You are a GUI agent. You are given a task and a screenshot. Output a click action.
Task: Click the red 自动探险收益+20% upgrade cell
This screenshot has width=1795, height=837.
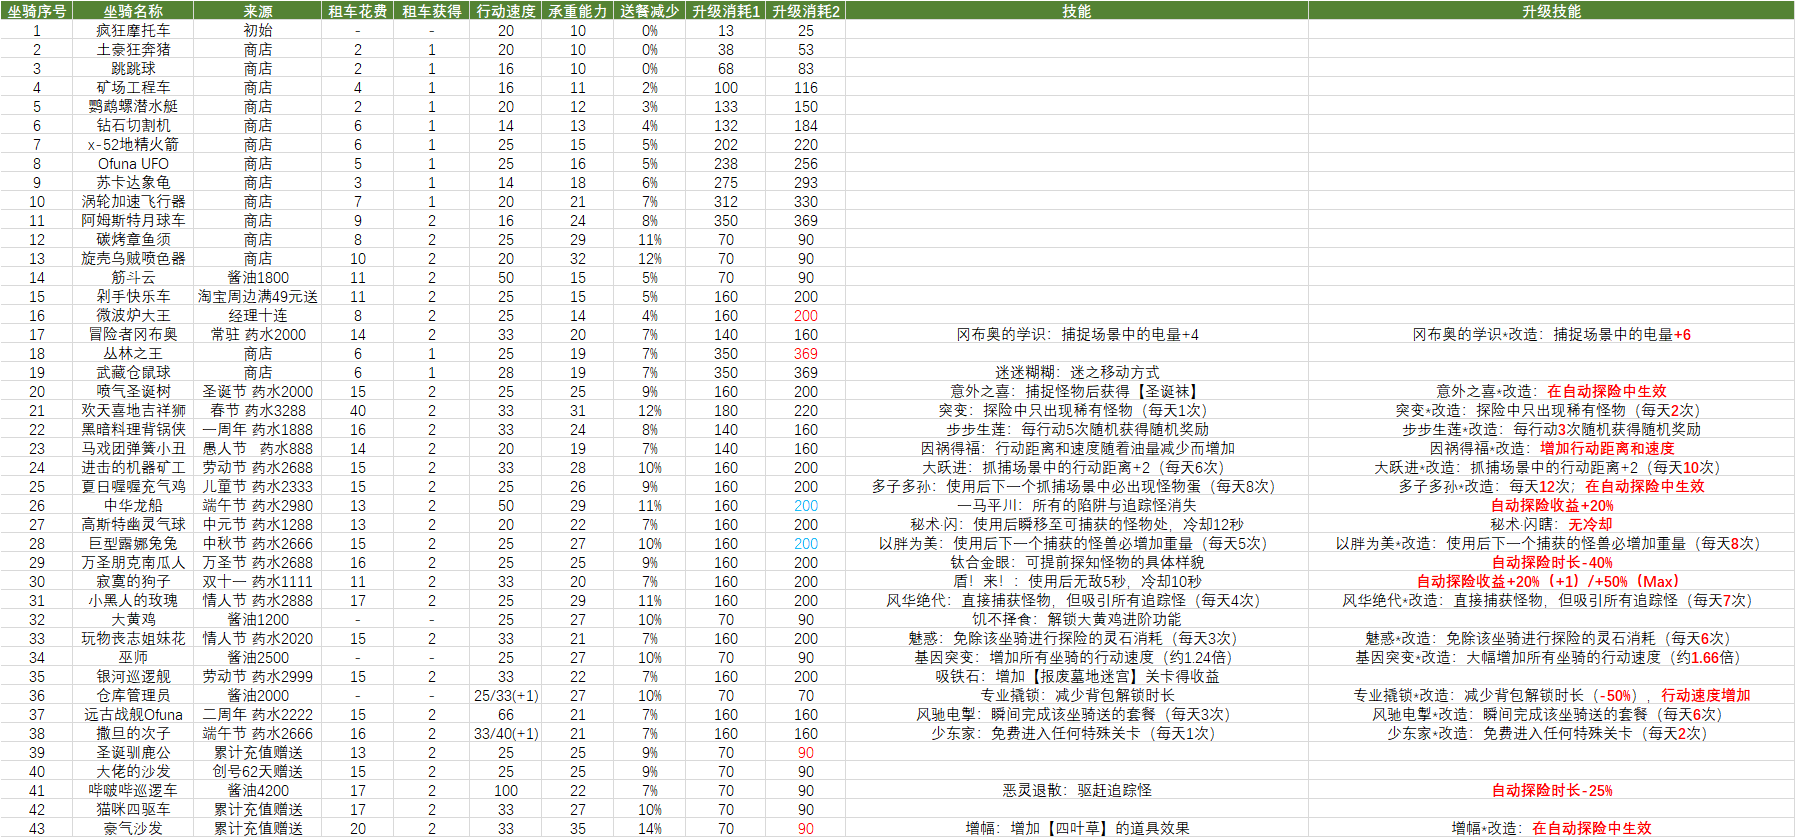pos(1551,505)
